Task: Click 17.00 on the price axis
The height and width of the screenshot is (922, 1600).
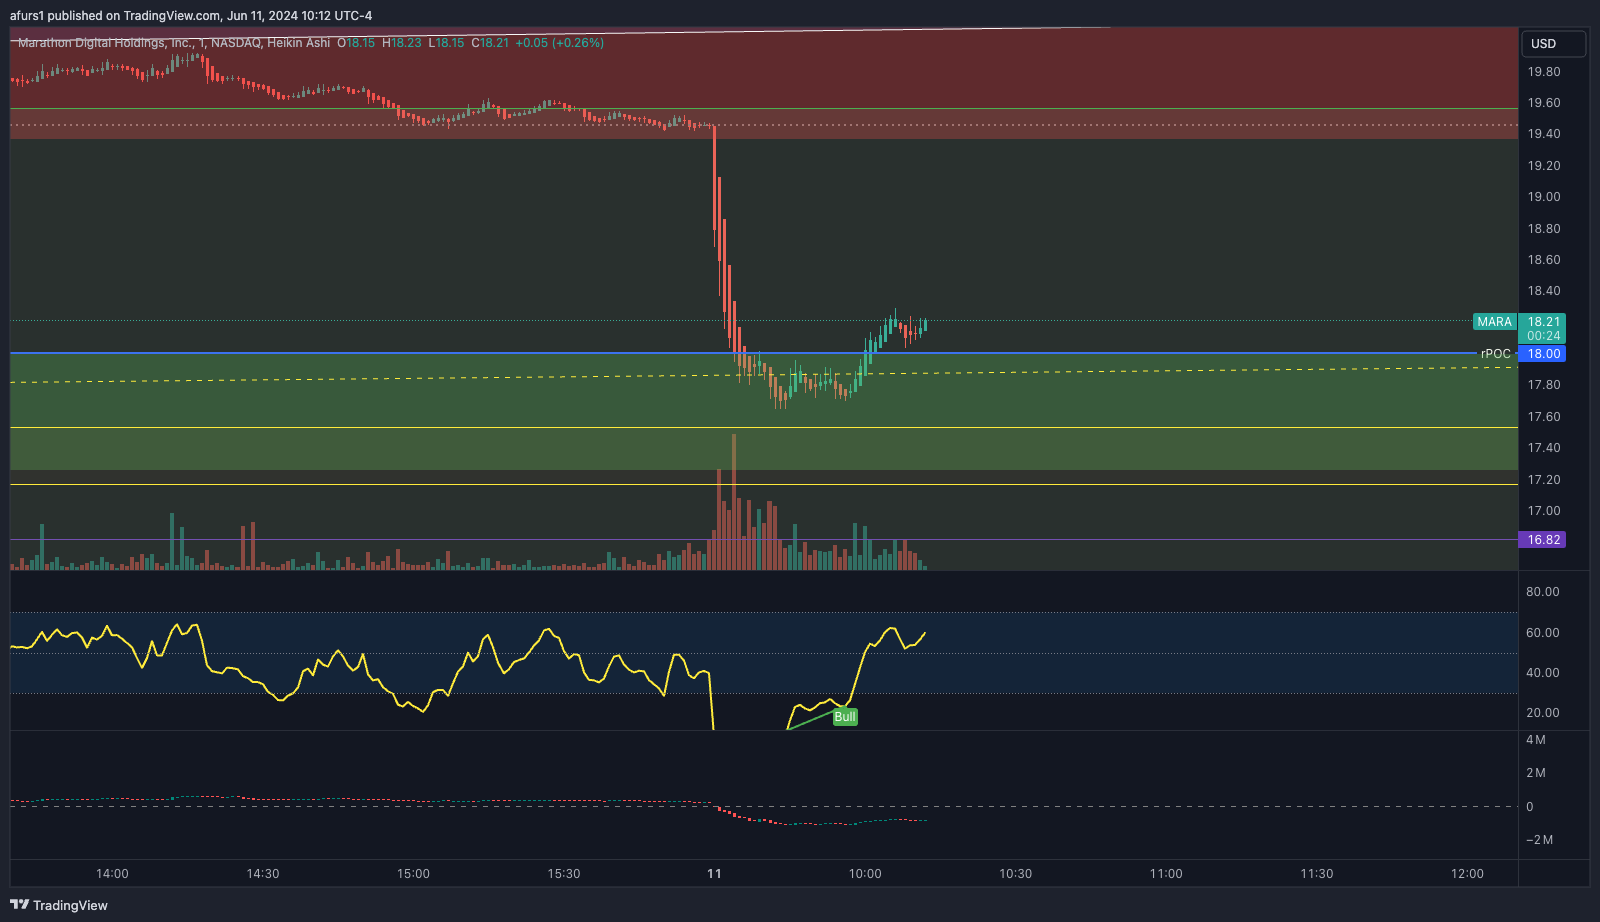Action: [1544, 511]
